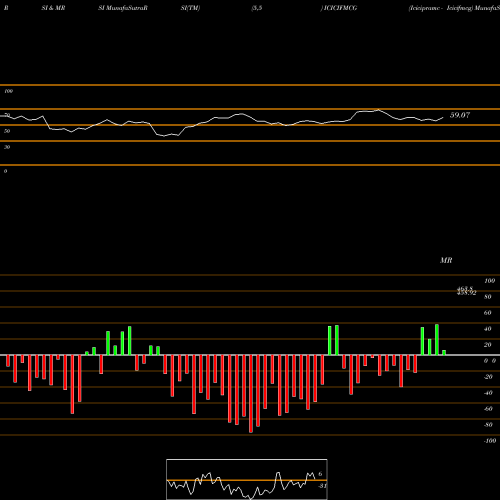
Task: Click the 100 label on RSI left axis
Action: pos(8,91)
